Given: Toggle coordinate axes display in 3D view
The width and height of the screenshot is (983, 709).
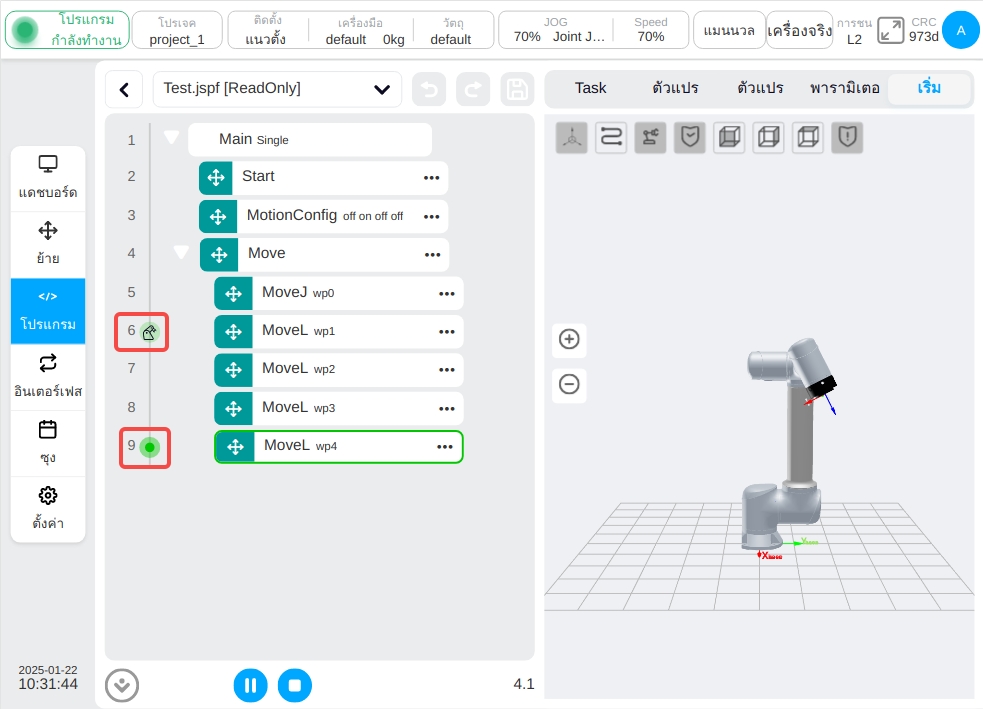Looking at the screenshot, I should pyautogui.click(x=572, y=137).
